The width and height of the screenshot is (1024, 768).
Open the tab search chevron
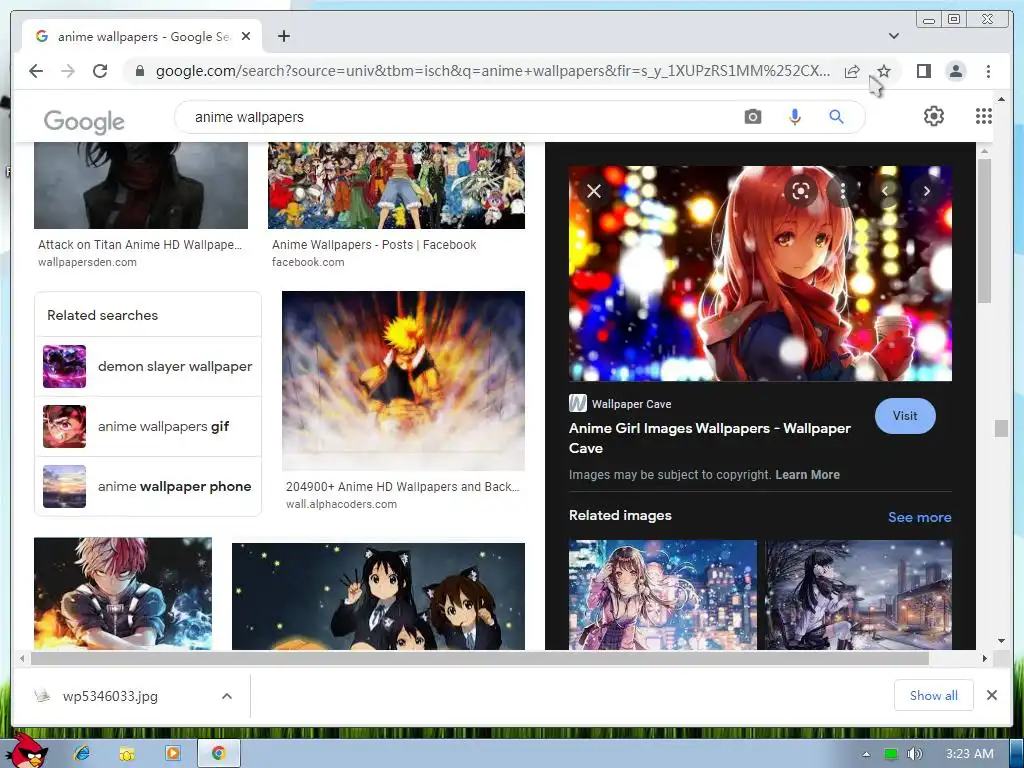click(x=893, y=36)
